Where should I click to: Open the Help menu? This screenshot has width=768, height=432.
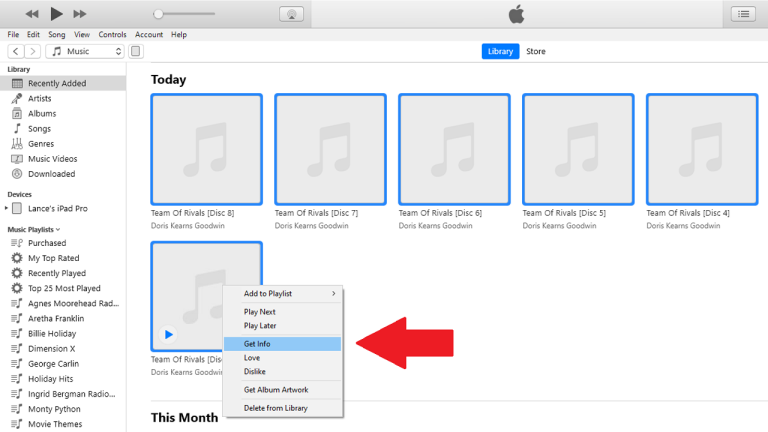(x=179, y=34)
